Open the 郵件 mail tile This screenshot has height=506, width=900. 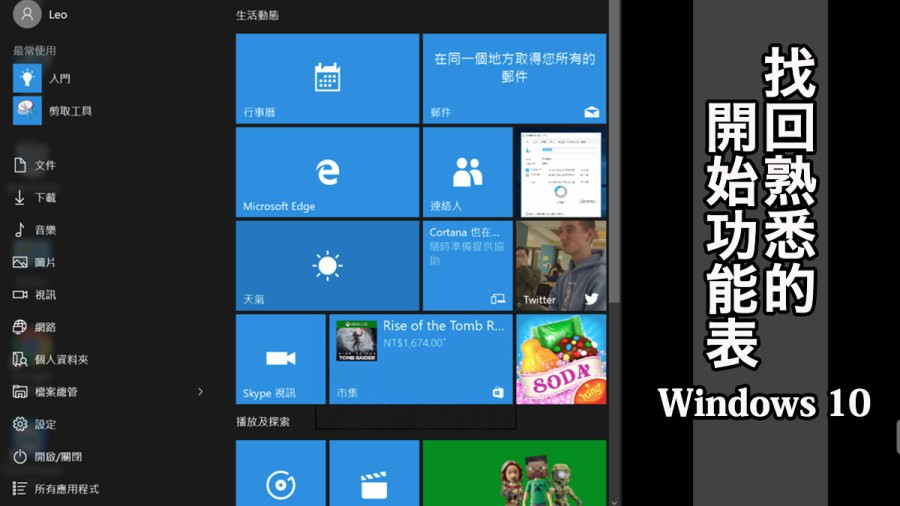click(x=514, y=79)
